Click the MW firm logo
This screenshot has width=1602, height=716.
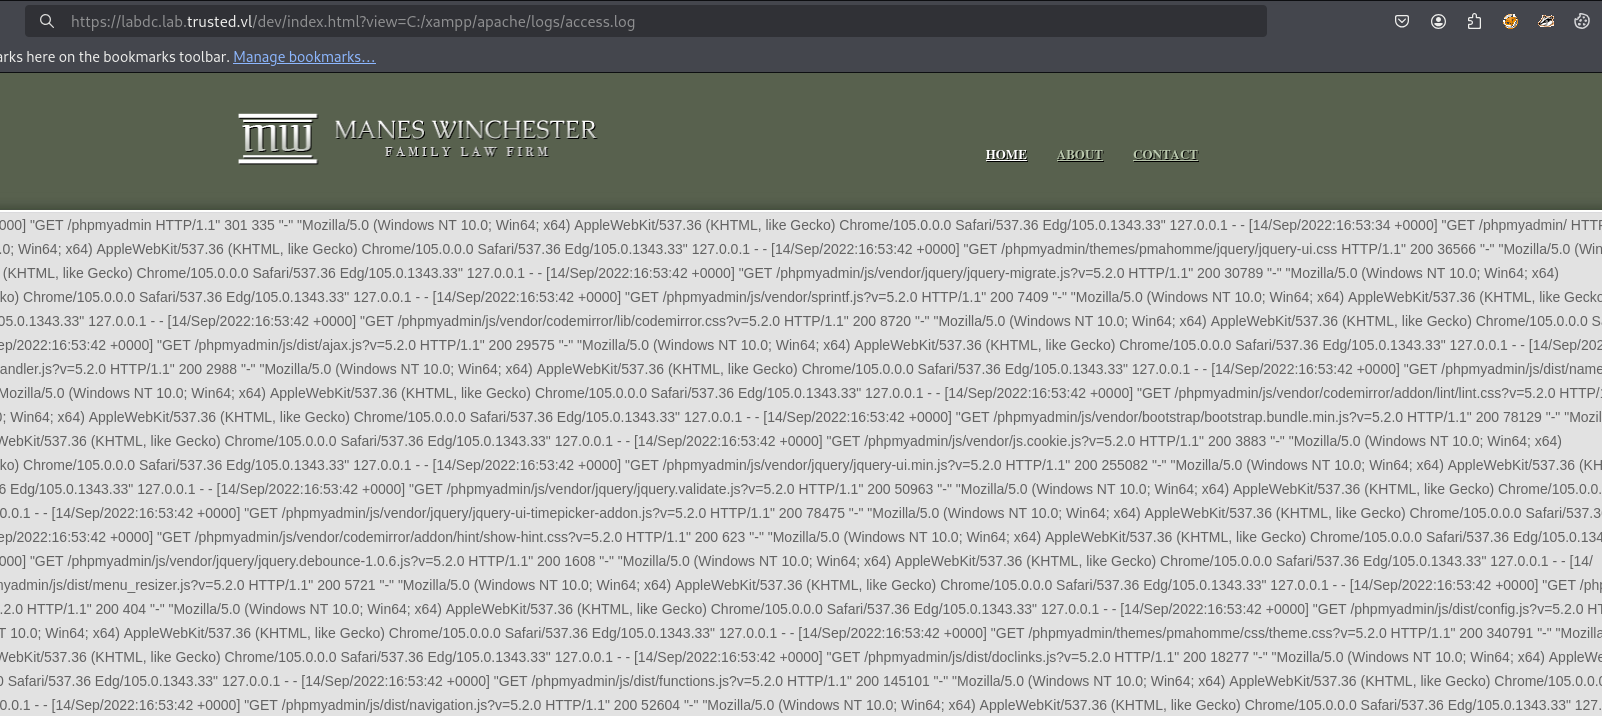pos(278,138)
